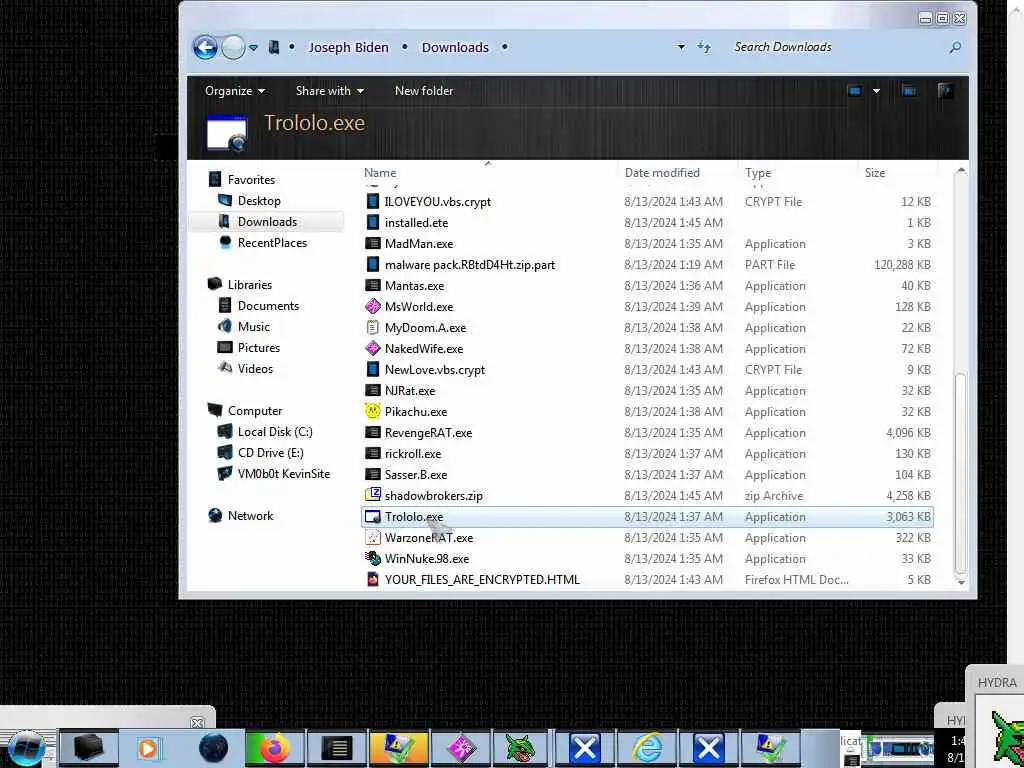The image size is (1024, 768).
Task: Click the file list scrollbar up arrow
Action: (x=961, y=171)
